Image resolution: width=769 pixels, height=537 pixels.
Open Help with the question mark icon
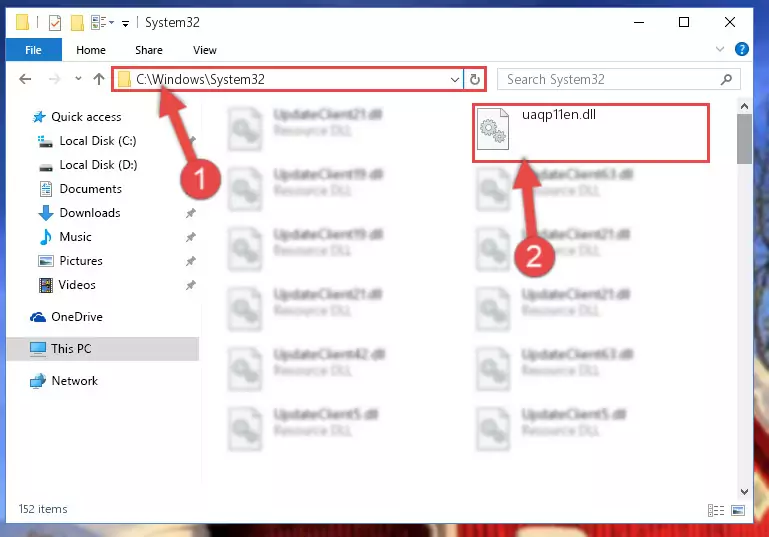click(x=742, y=49)
